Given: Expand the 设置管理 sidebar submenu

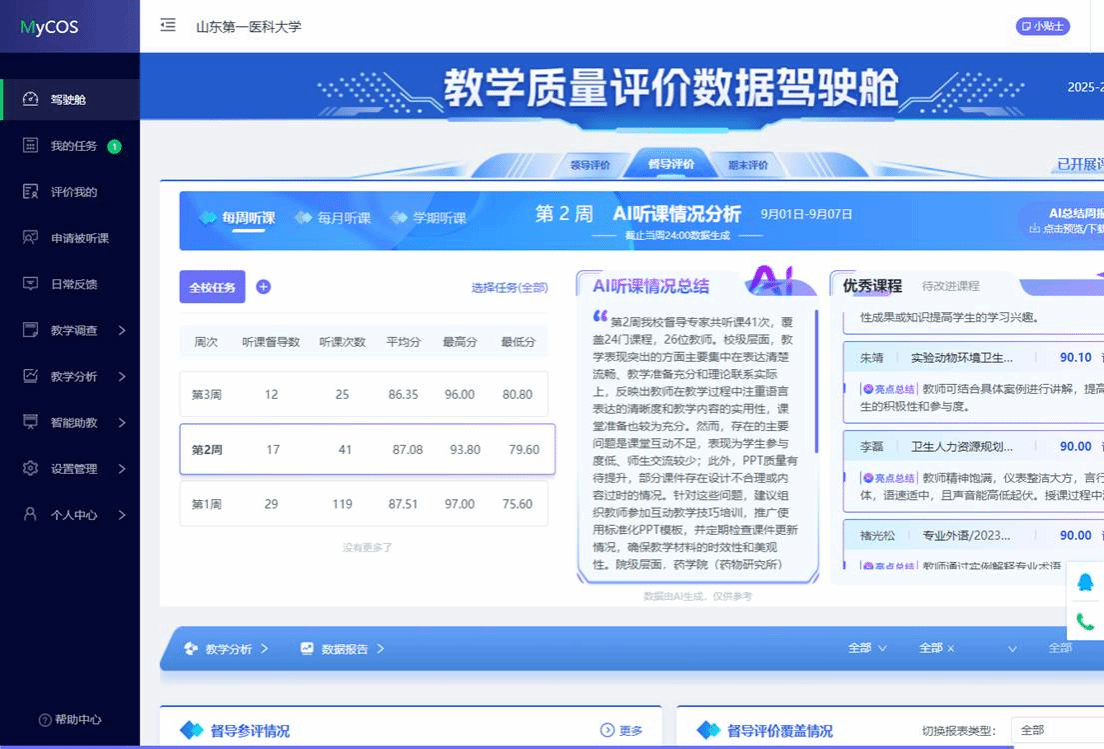Looking at the screenshot, I should pos(122,468).
